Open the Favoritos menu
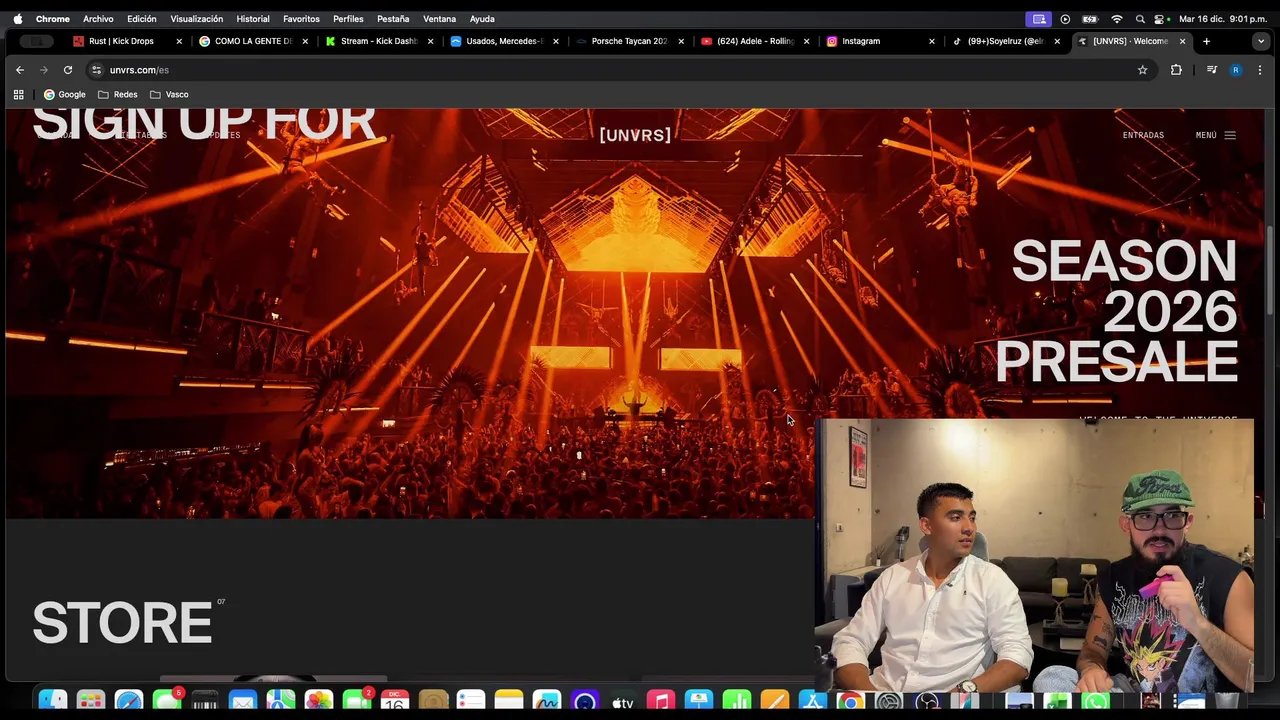The width and height of the screenshot is (1280, 720). 301,18
